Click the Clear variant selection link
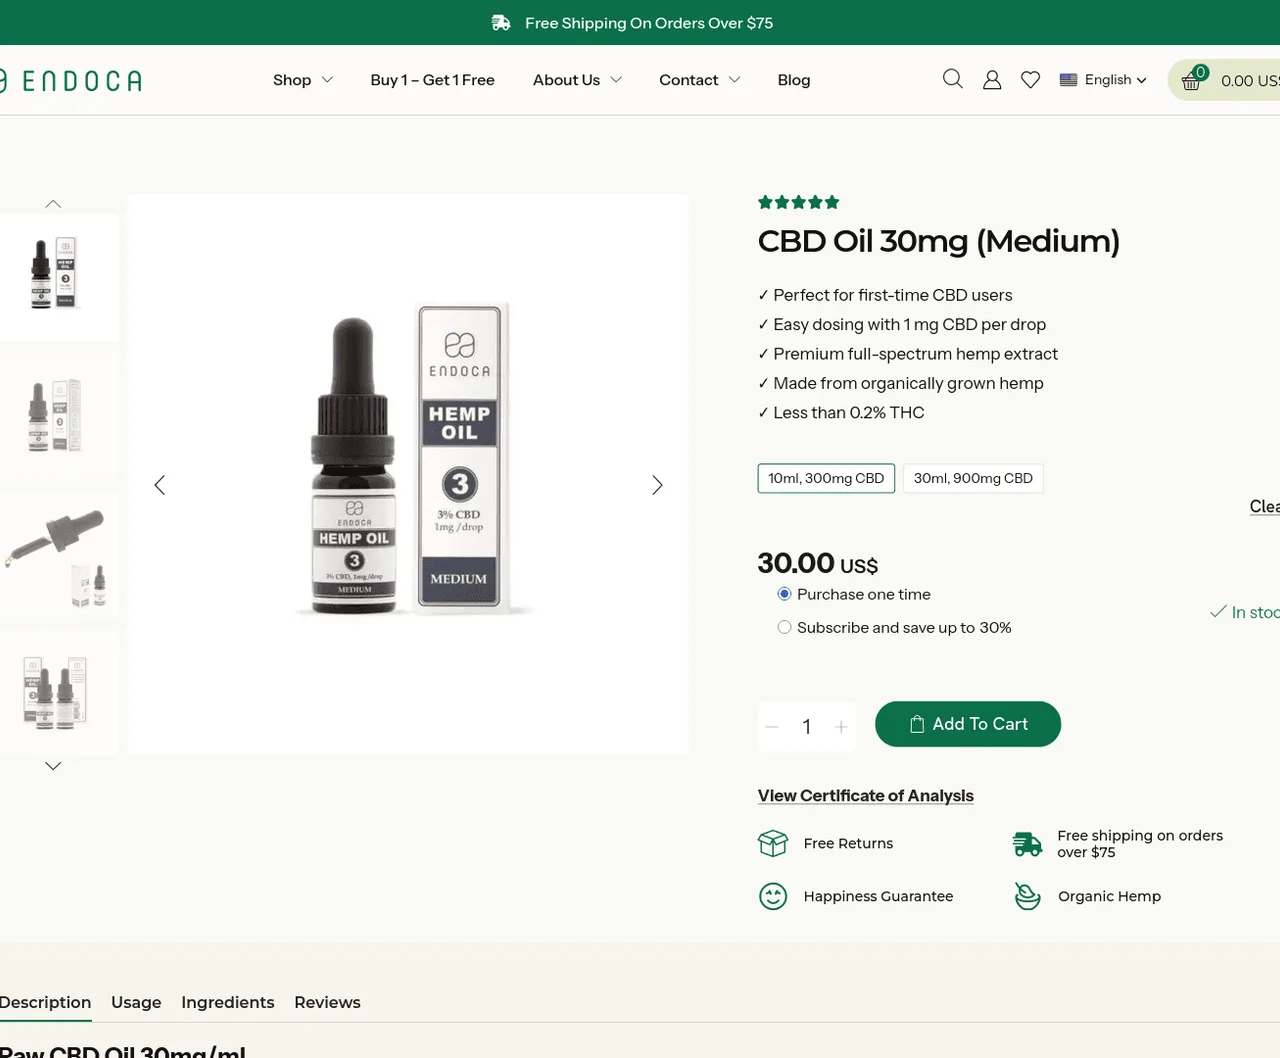Viewport: 1280px width, 1058px height. pyautogui.click(x=1264, y=506)
